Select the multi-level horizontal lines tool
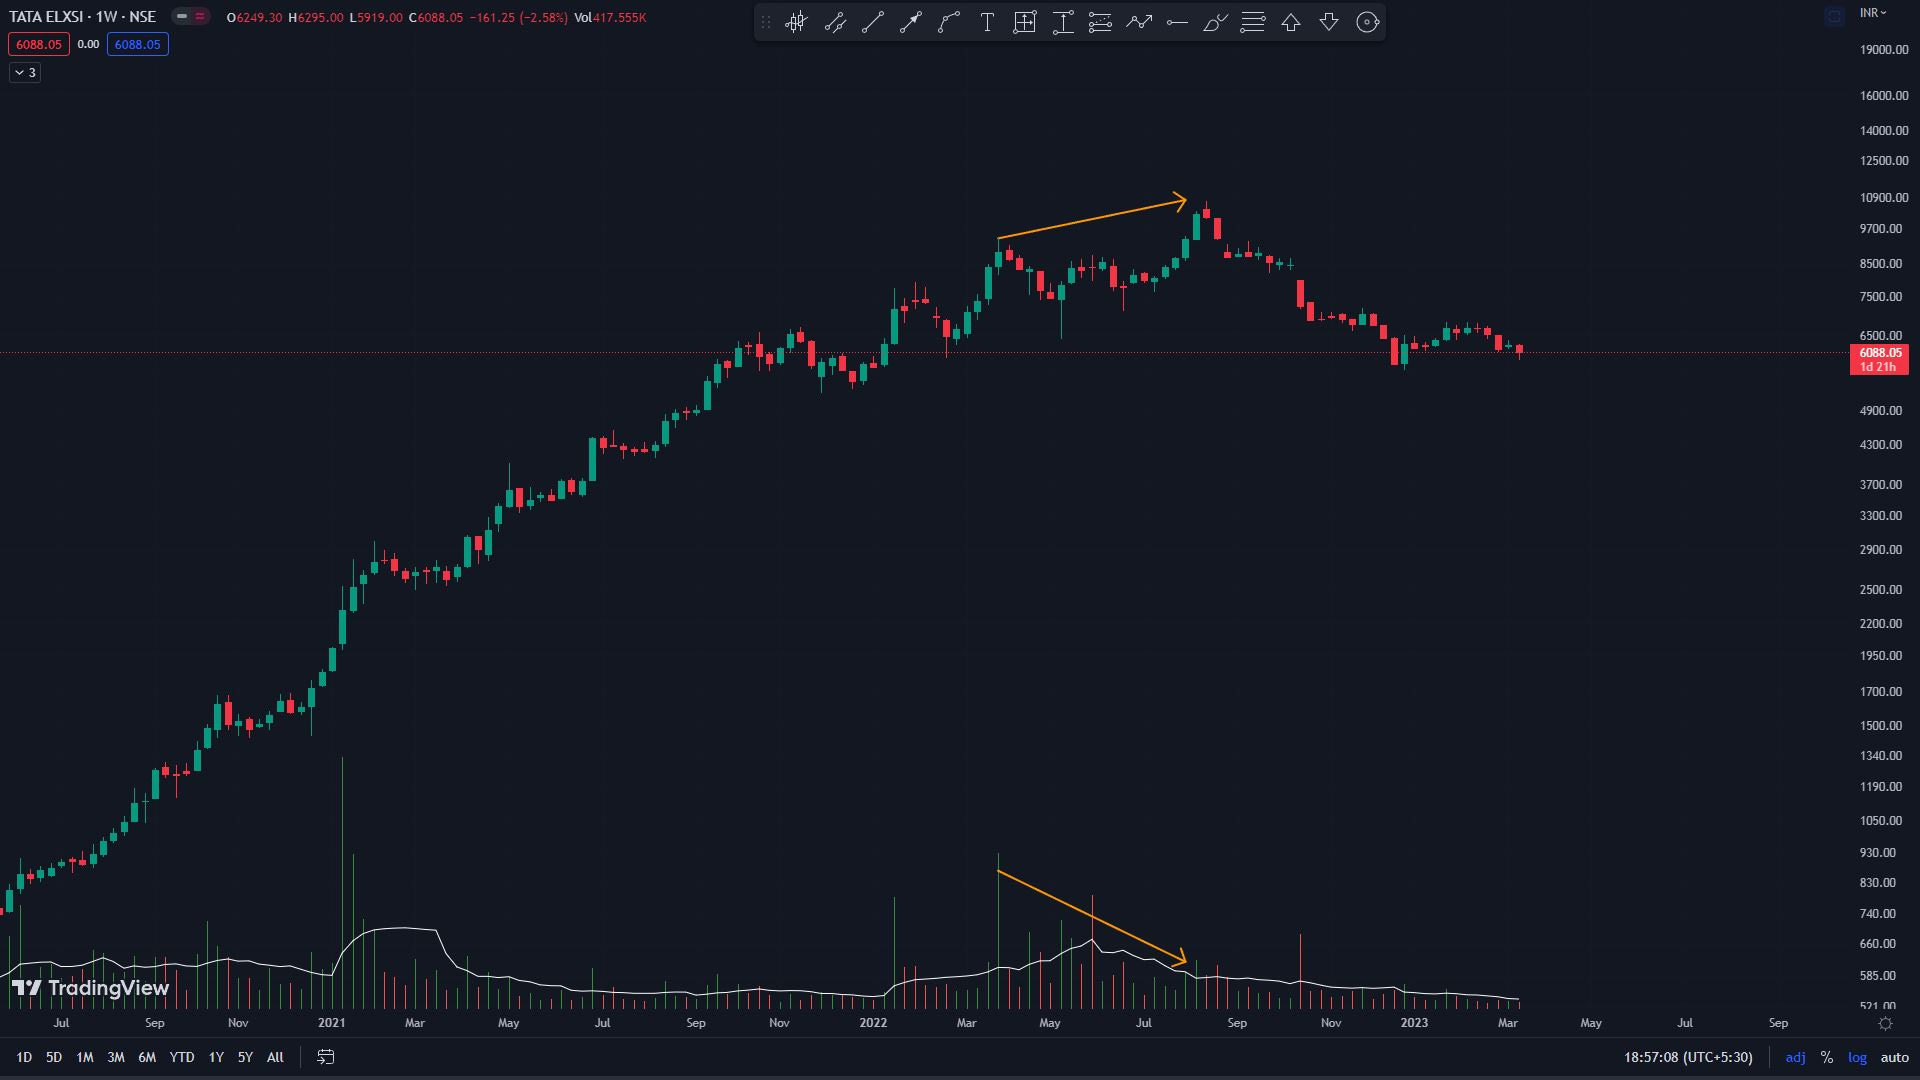The height and width of the screenshot is (1080, 1920). point(1253,22)
